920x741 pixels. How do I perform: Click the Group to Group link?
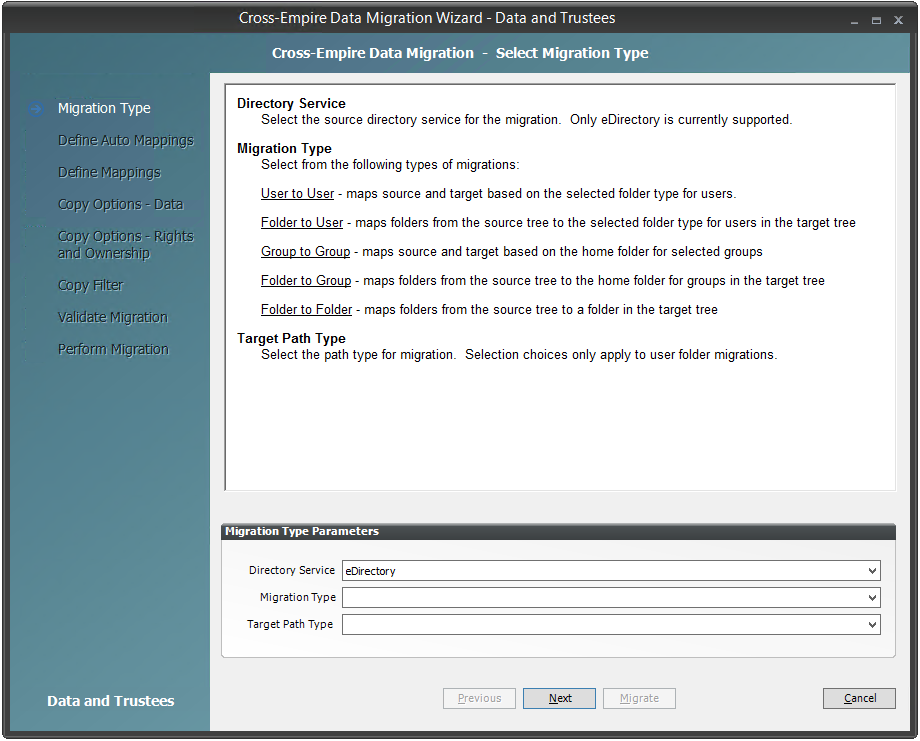[x=305, y=252]
